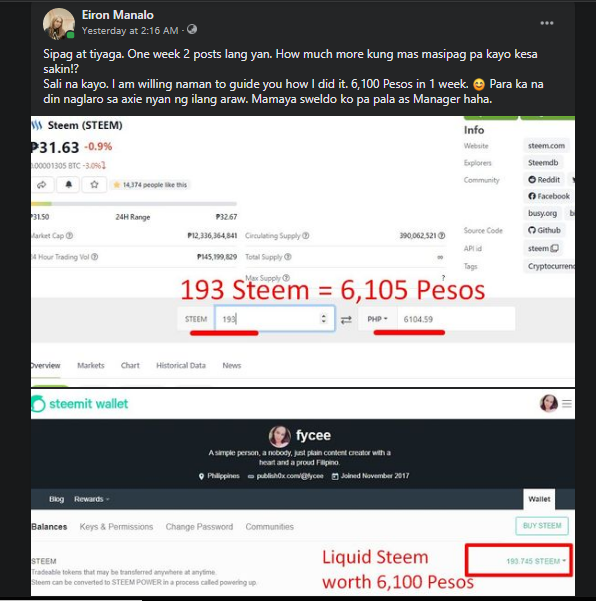Open the Github source code link
The image size is (596, 601).
pyautogui.click(x=544, y=230)
